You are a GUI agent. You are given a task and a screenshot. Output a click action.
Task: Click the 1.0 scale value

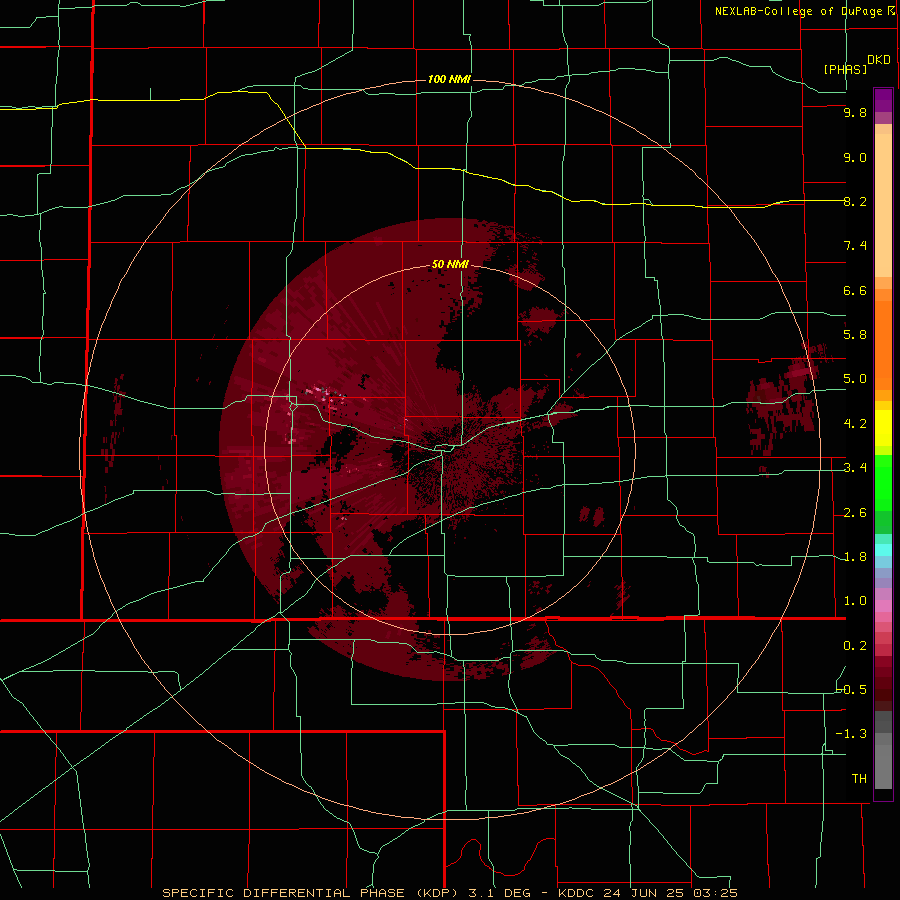(x=855, y=601)
